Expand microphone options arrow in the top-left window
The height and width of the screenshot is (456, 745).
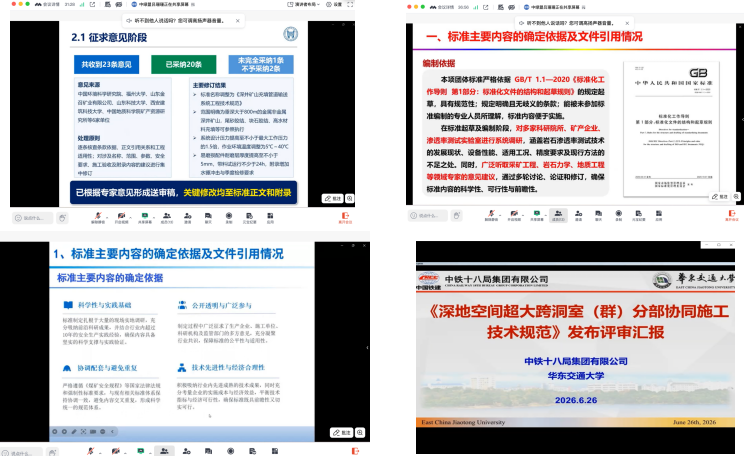(106, 216)
